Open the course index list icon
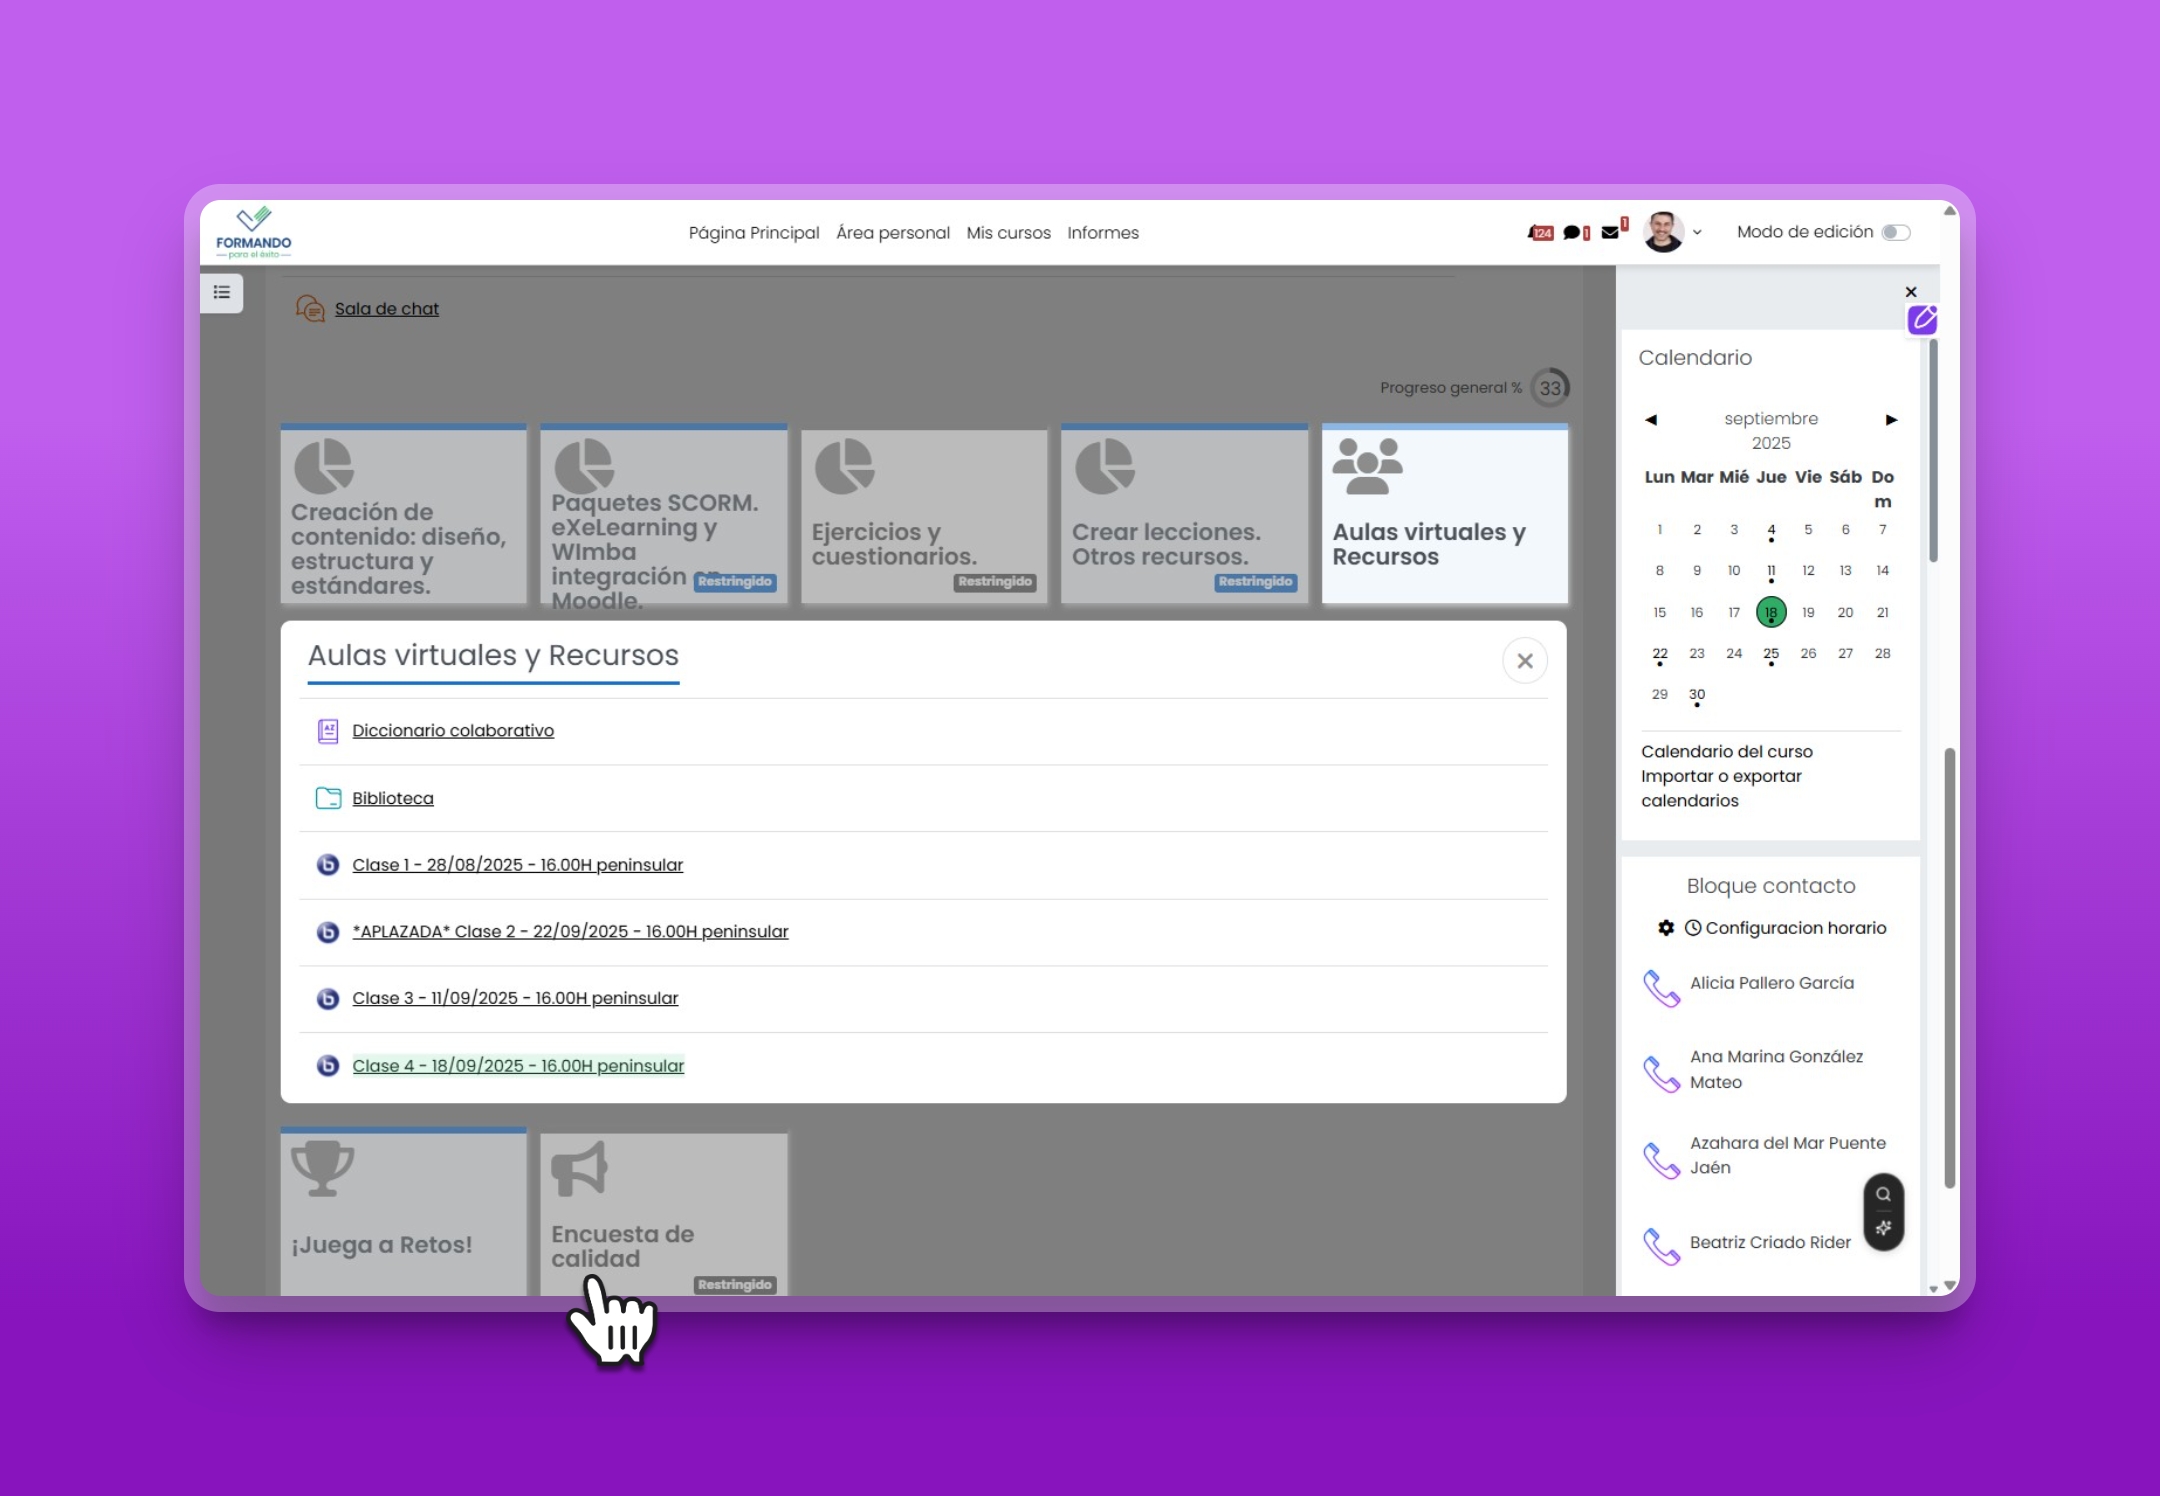This screenshot has height=1496, width=2160. click(222, 293)
